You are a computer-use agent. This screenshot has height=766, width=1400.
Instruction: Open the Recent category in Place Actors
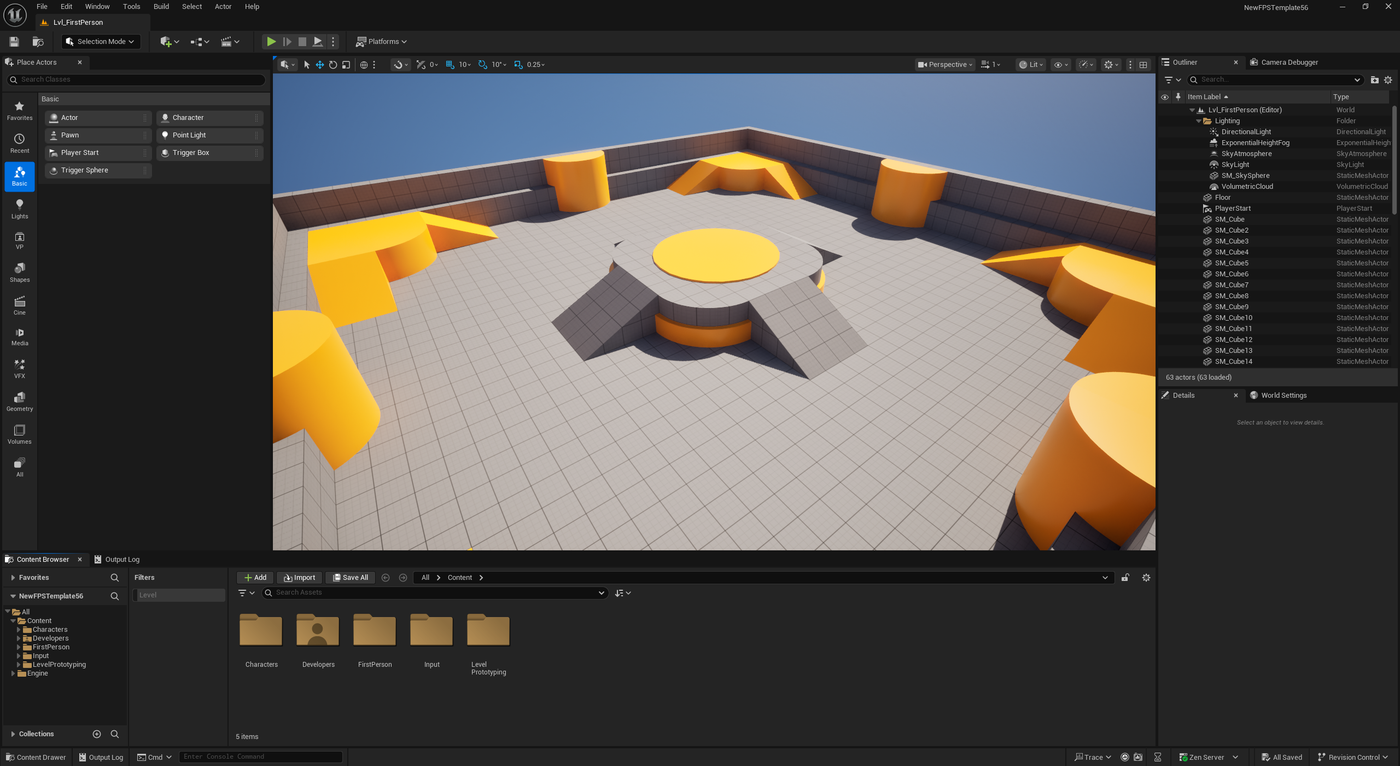point(19,143)
